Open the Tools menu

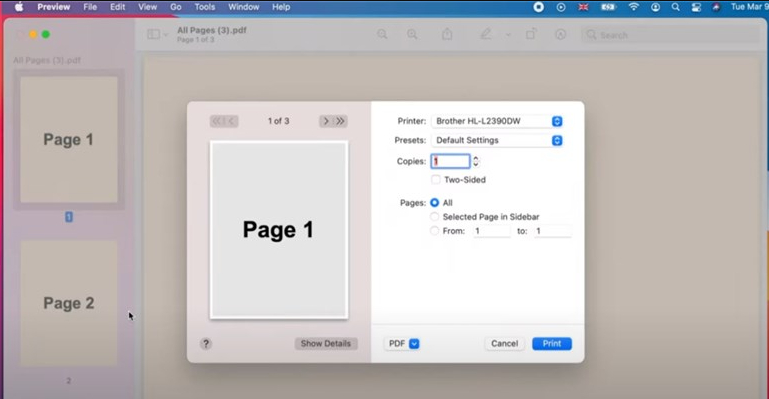point(205,7)
